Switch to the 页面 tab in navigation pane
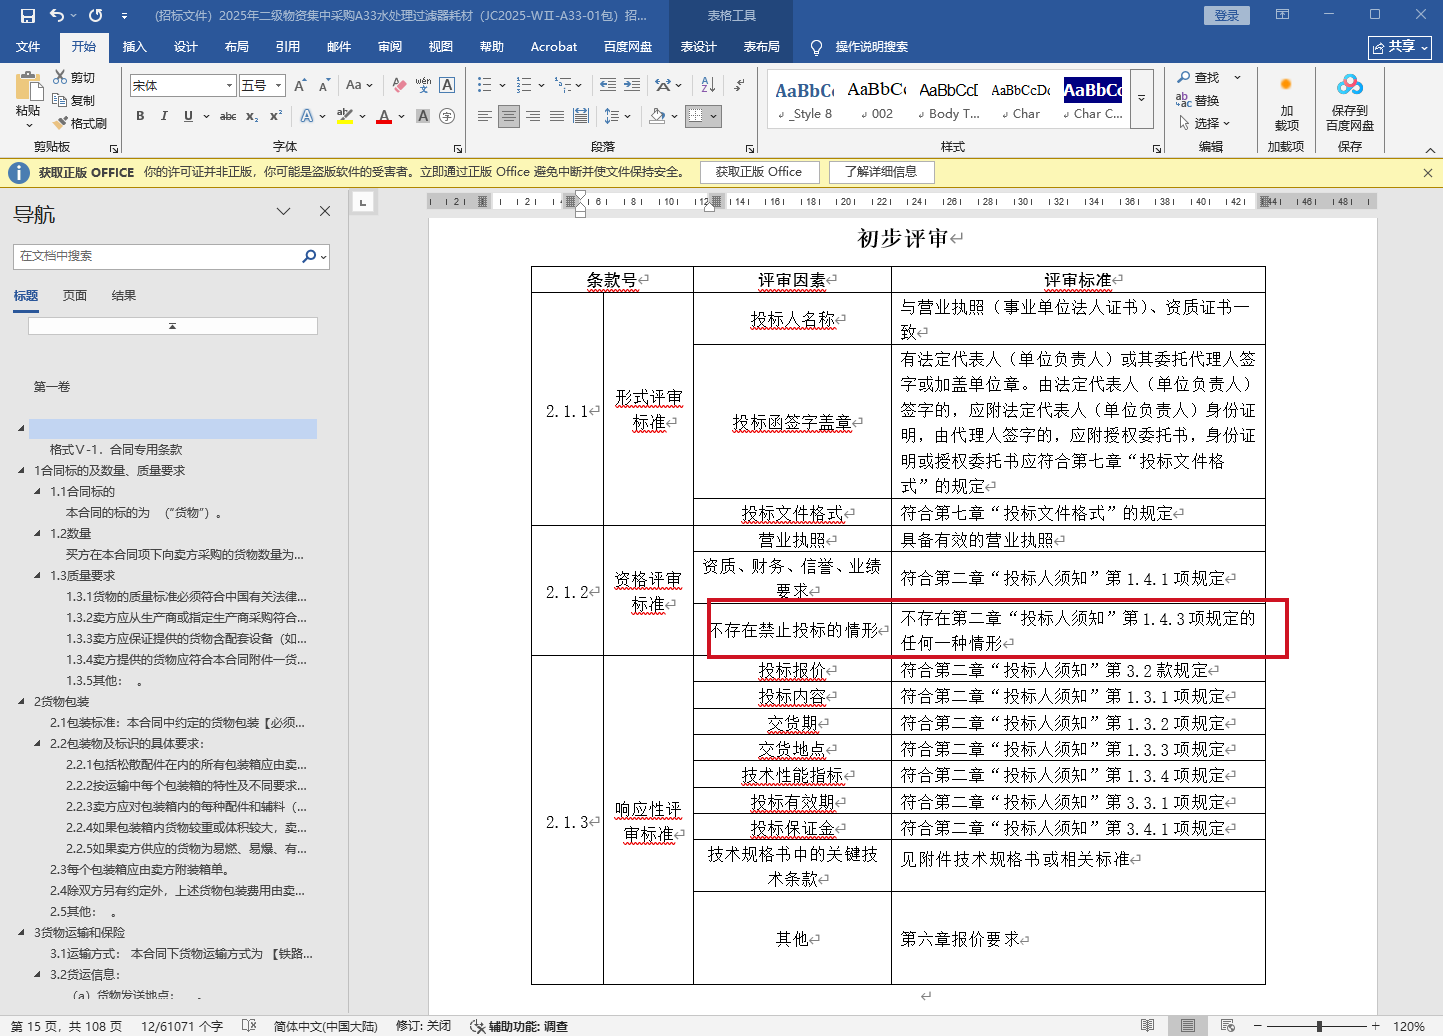The image size is (1443, 1036). coord(75,295)
